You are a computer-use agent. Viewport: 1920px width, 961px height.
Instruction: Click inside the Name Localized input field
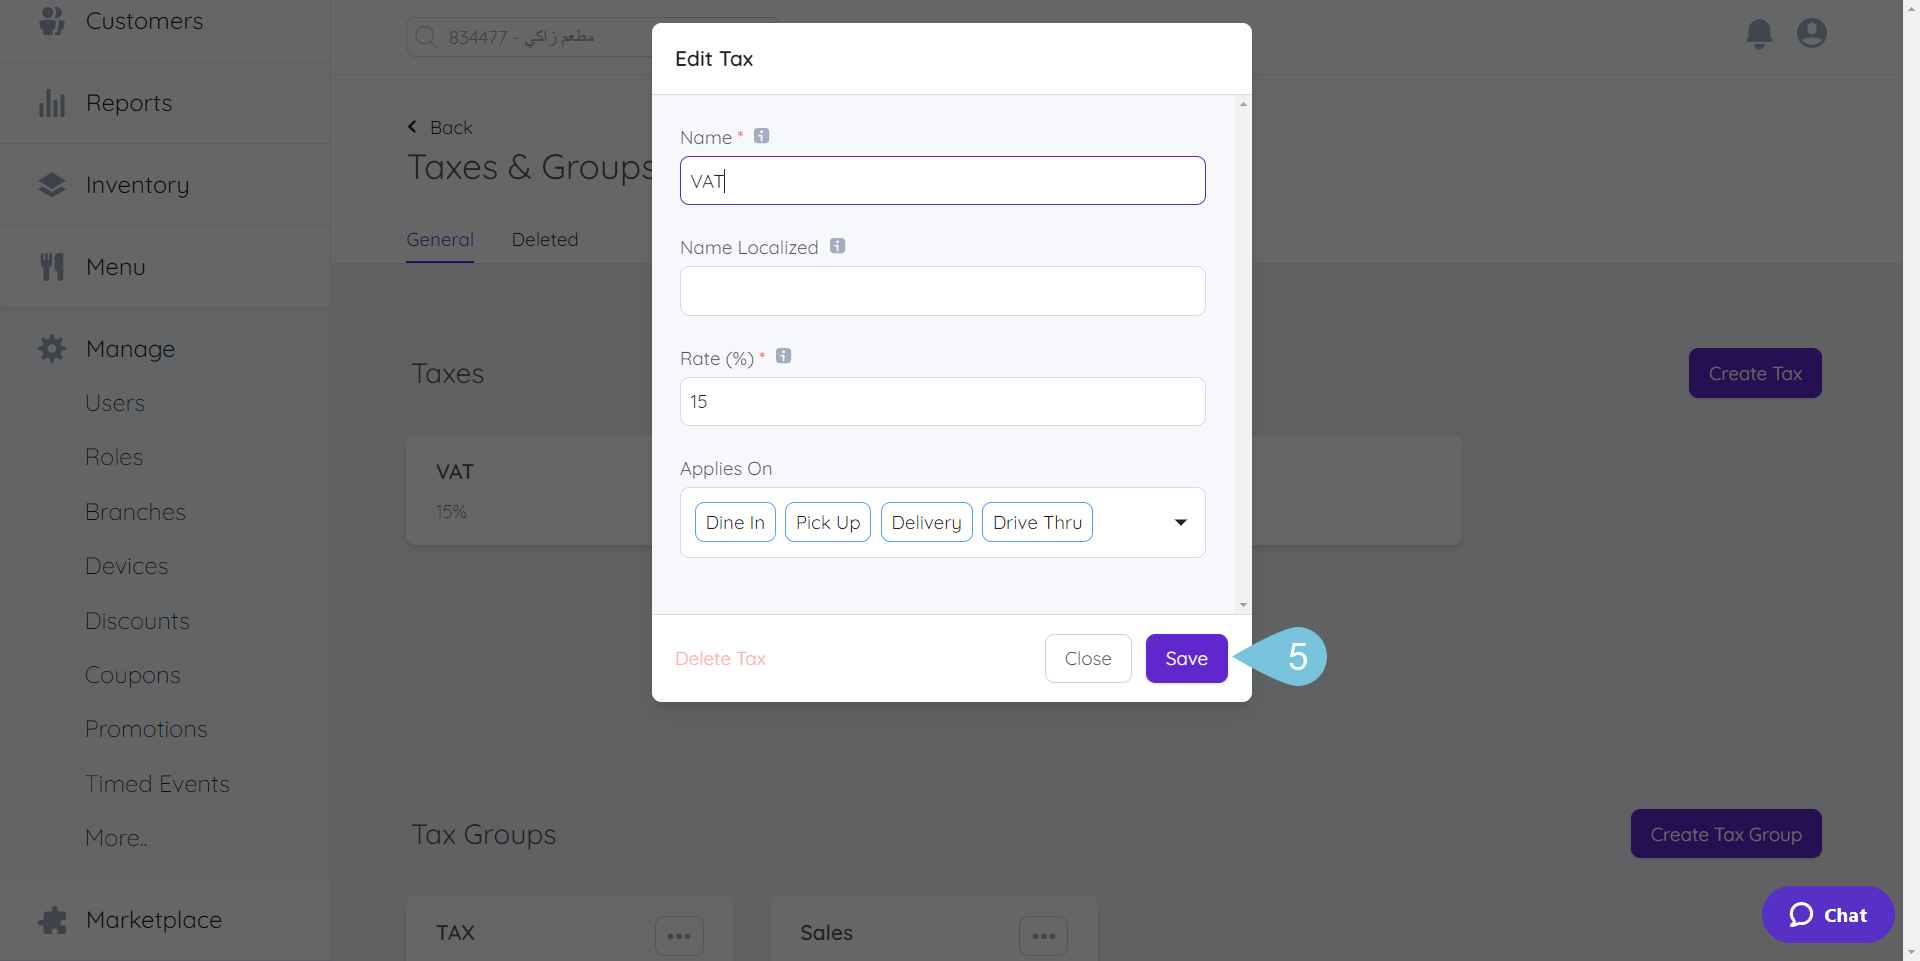pyautogui.click(x=942, y=290)
